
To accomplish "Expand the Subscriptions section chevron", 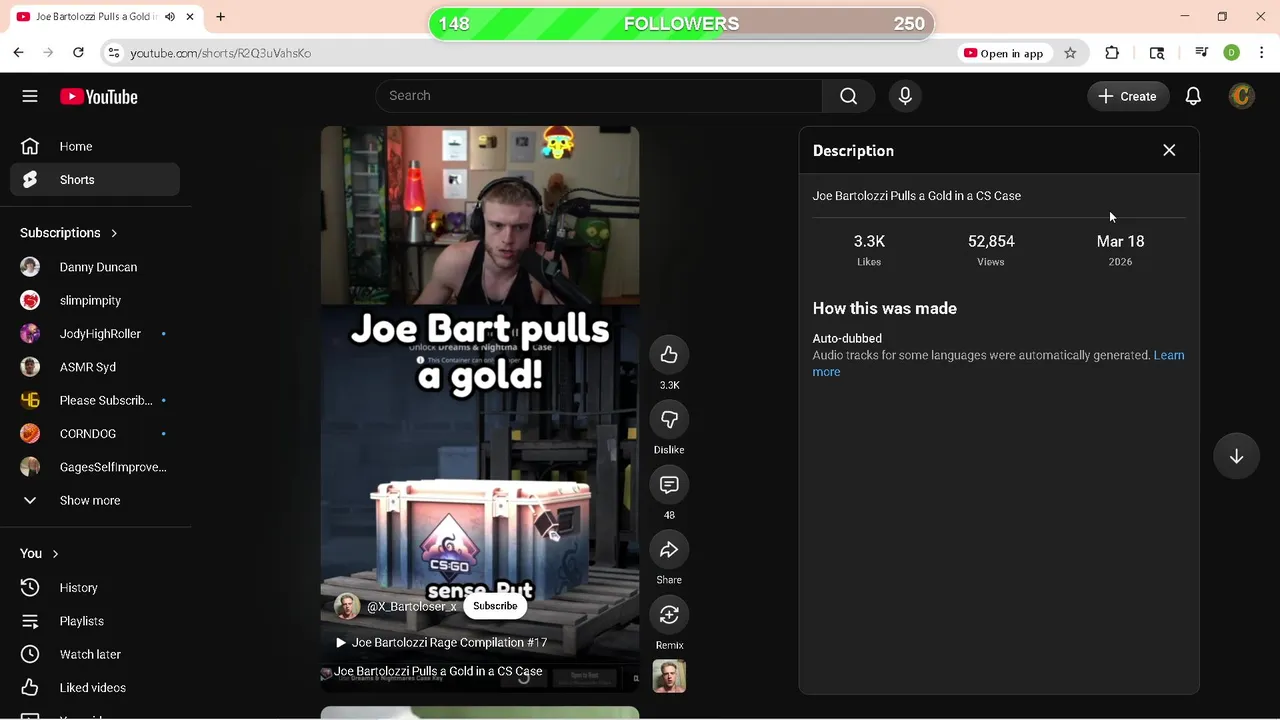I will pos(114,233).
